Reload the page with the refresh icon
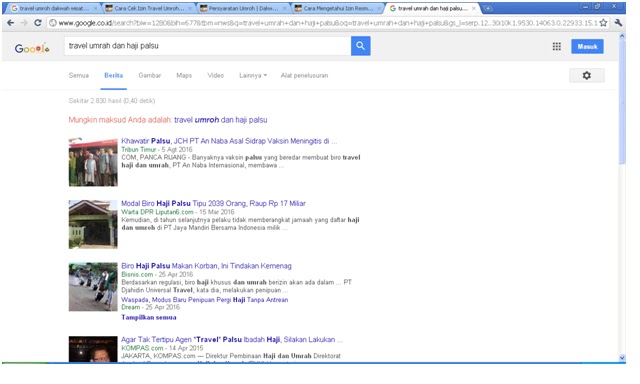This screenshot has width=640, height=384. tap(38, 23)
